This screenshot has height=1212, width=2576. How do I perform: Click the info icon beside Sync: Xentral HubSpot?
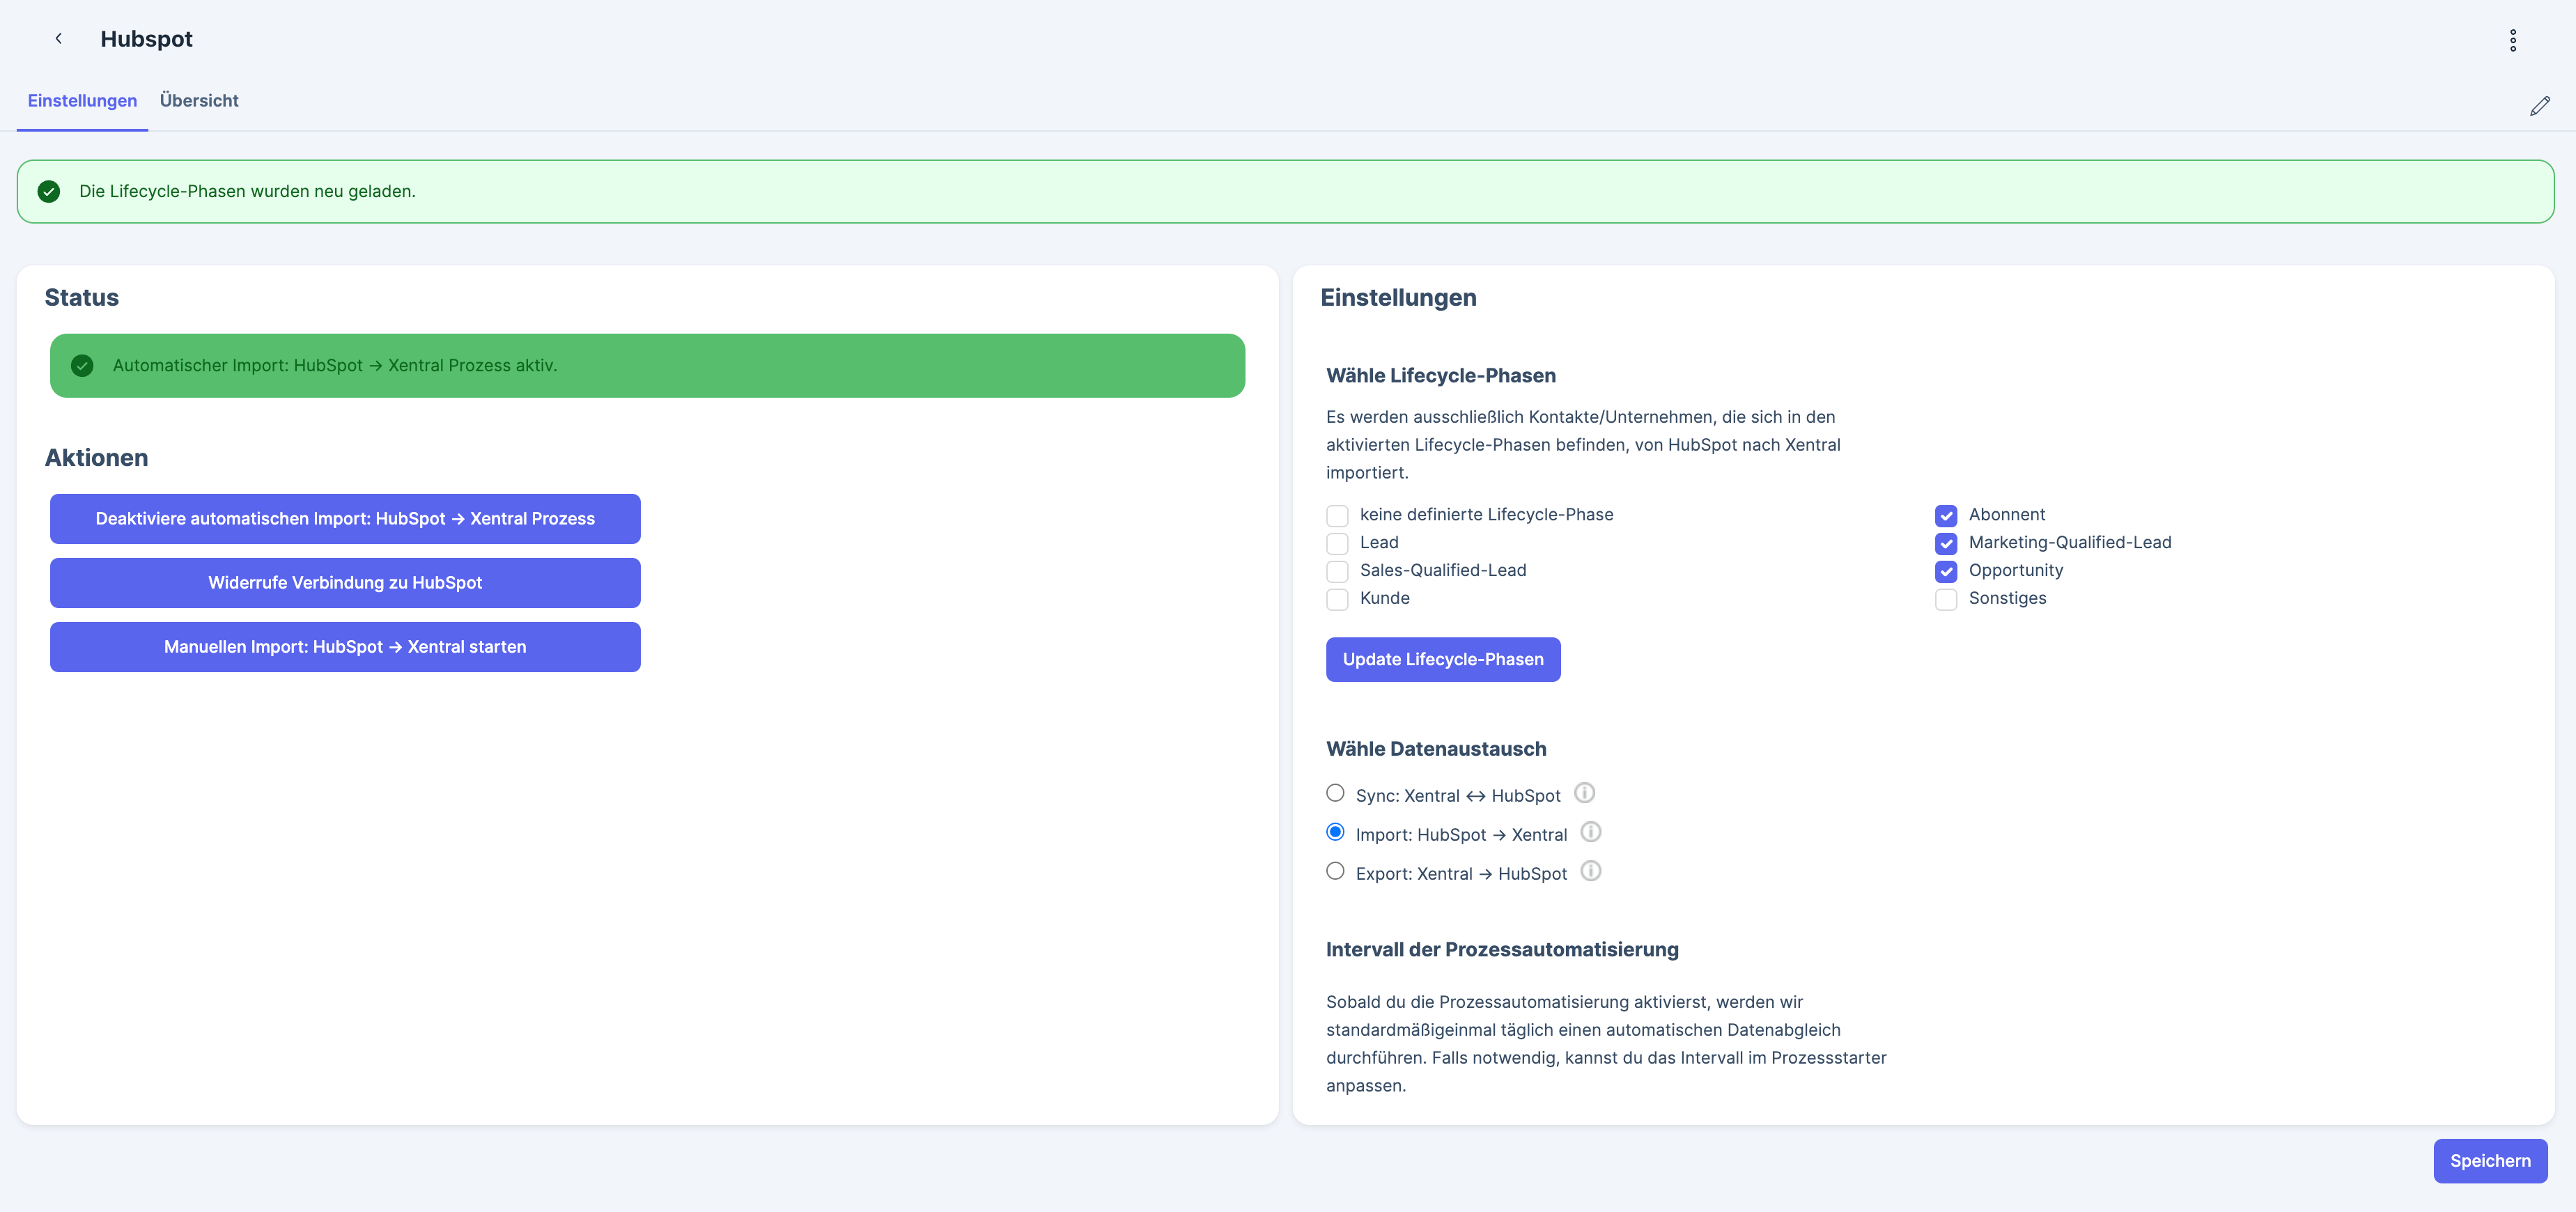(x=1584, y=792)
